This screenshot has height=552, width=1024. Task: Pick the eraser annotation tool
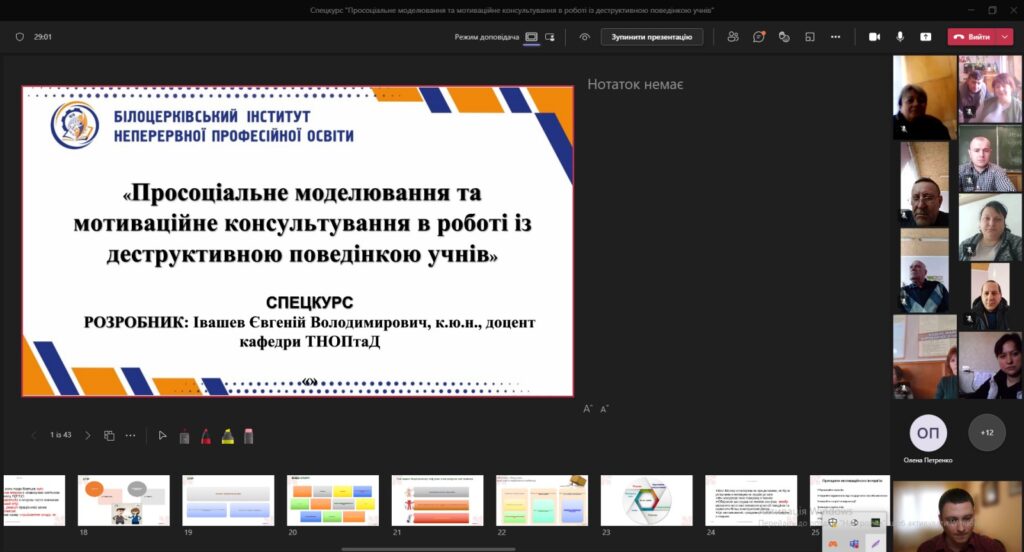click(248, 436)
